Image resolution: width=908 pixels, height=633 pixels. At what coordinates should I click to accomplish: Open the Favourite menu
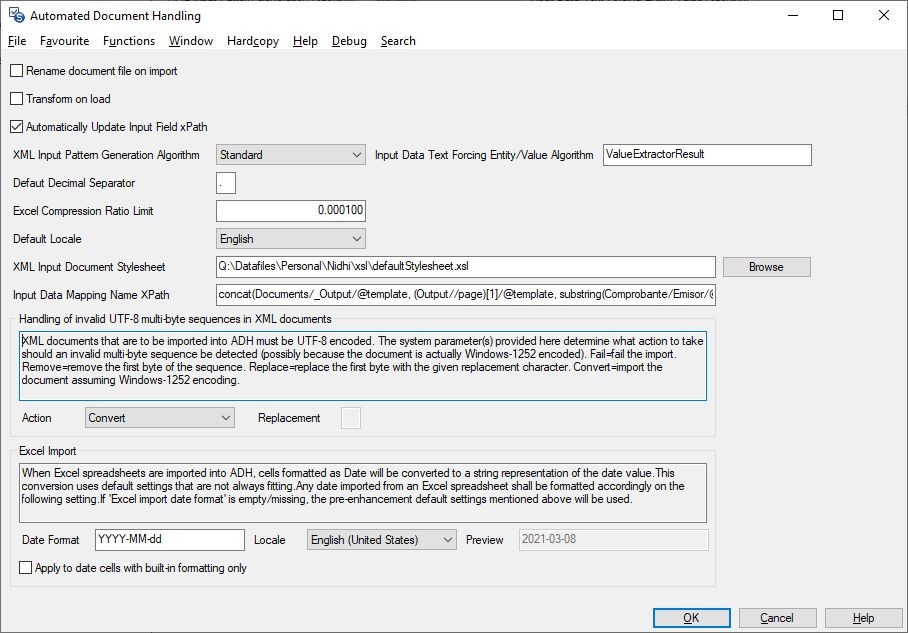64,41
